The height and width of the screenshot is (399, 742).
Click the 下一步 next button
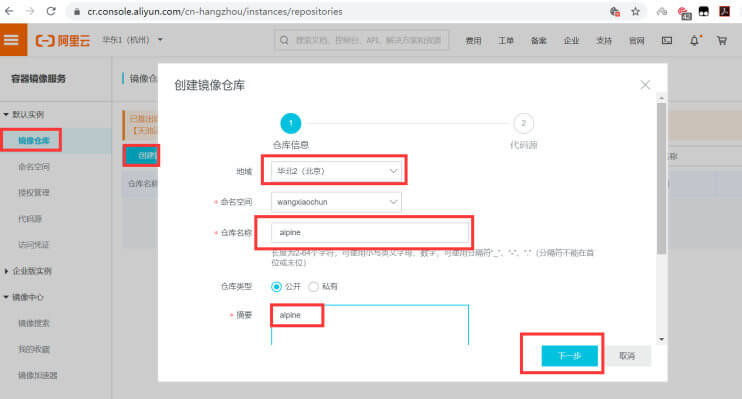[x=569, y=356]
